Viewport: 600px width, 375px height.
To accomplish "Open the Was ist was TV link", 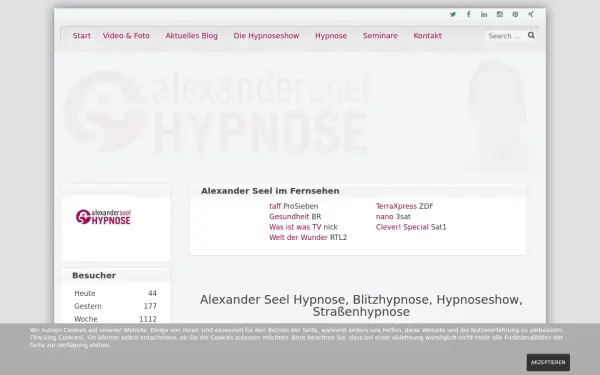I will 295,227.
